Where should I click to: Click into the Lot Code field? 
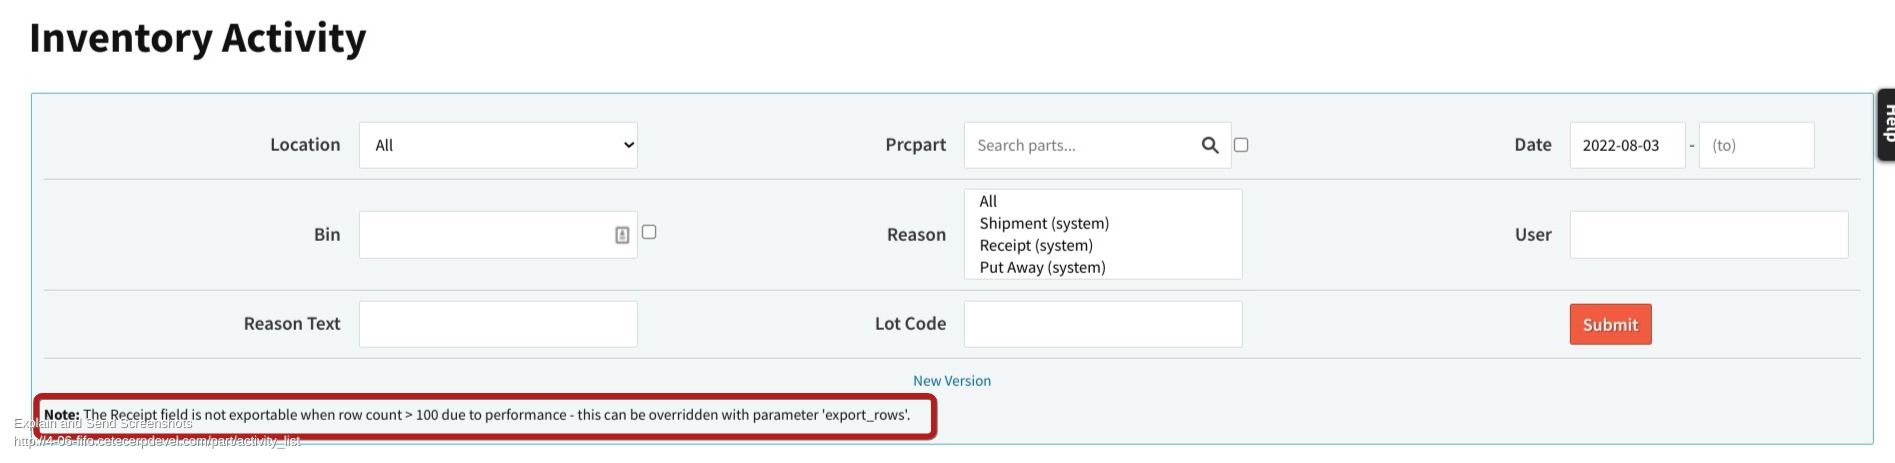[x=1103, y=324]
